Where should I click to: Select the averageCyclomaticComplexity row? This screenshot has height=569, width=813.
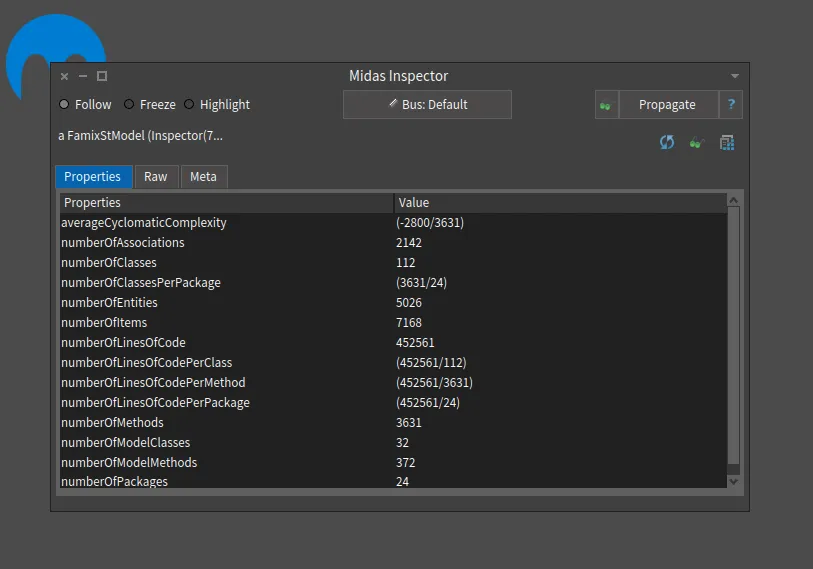pyautogui.click(x=393, y=223)
